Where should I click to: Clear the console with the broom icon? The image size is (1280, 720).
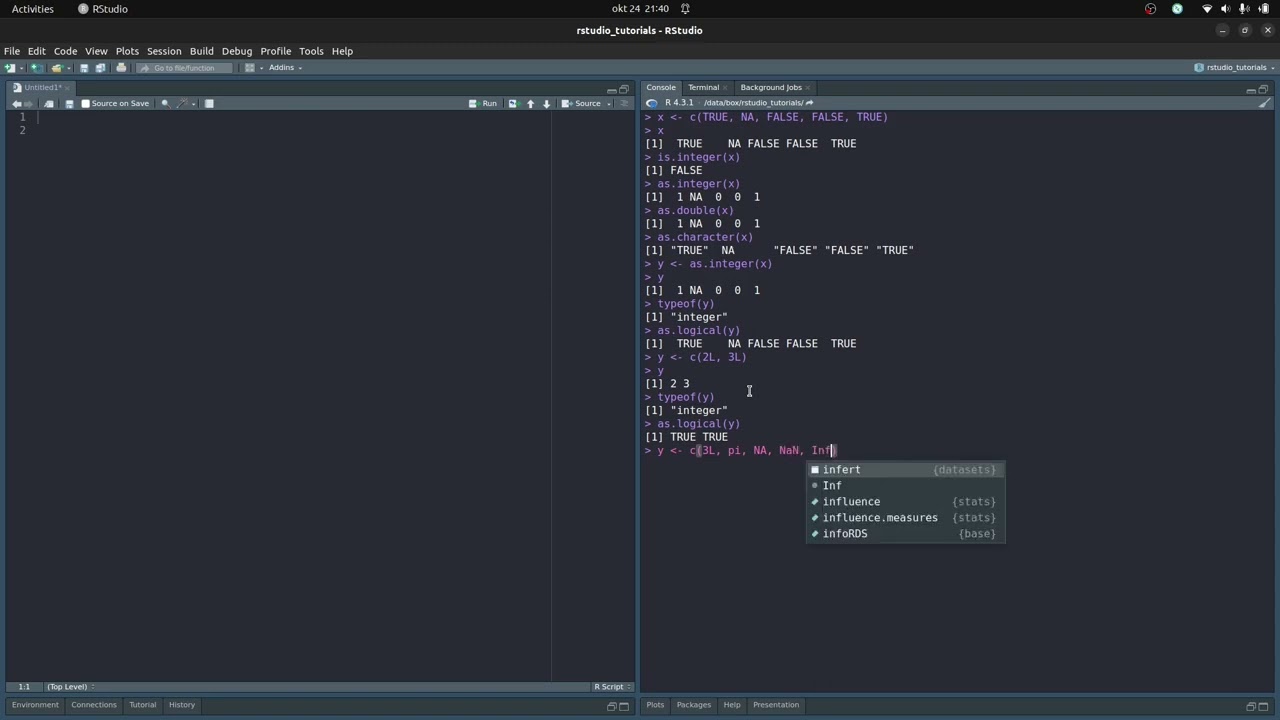tap(1265, 103)
